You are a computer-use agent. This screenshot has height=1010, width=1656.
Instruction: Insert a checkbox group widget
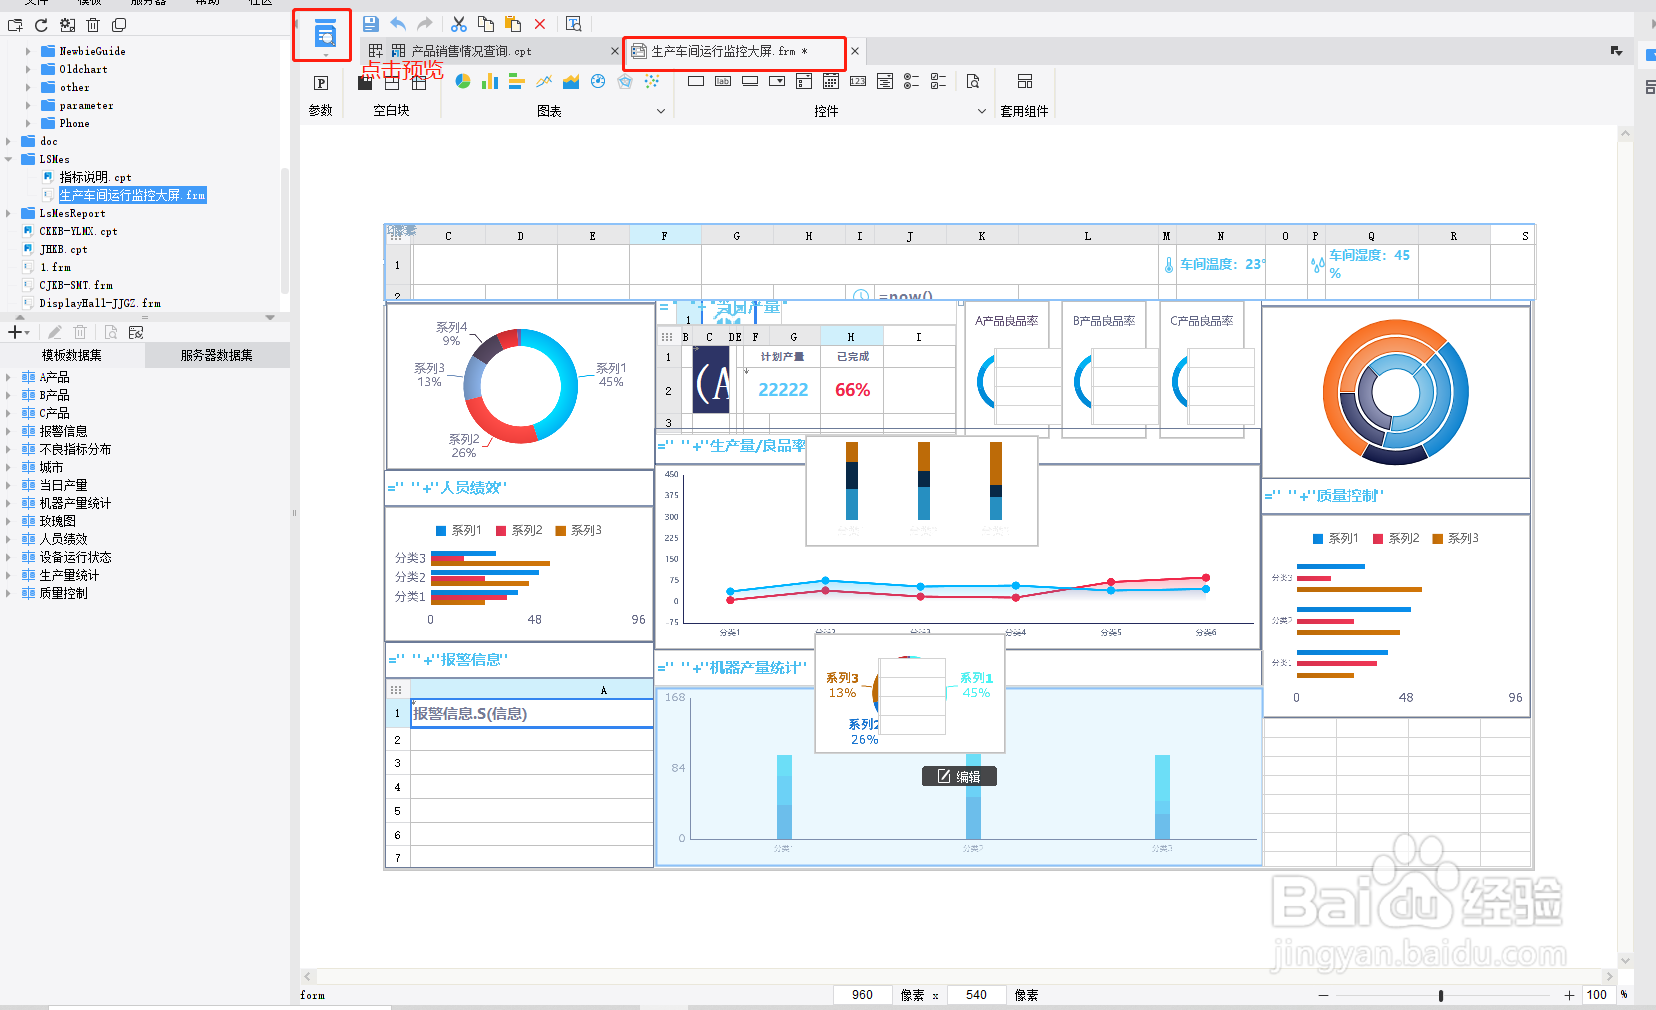tap(938, 81)
